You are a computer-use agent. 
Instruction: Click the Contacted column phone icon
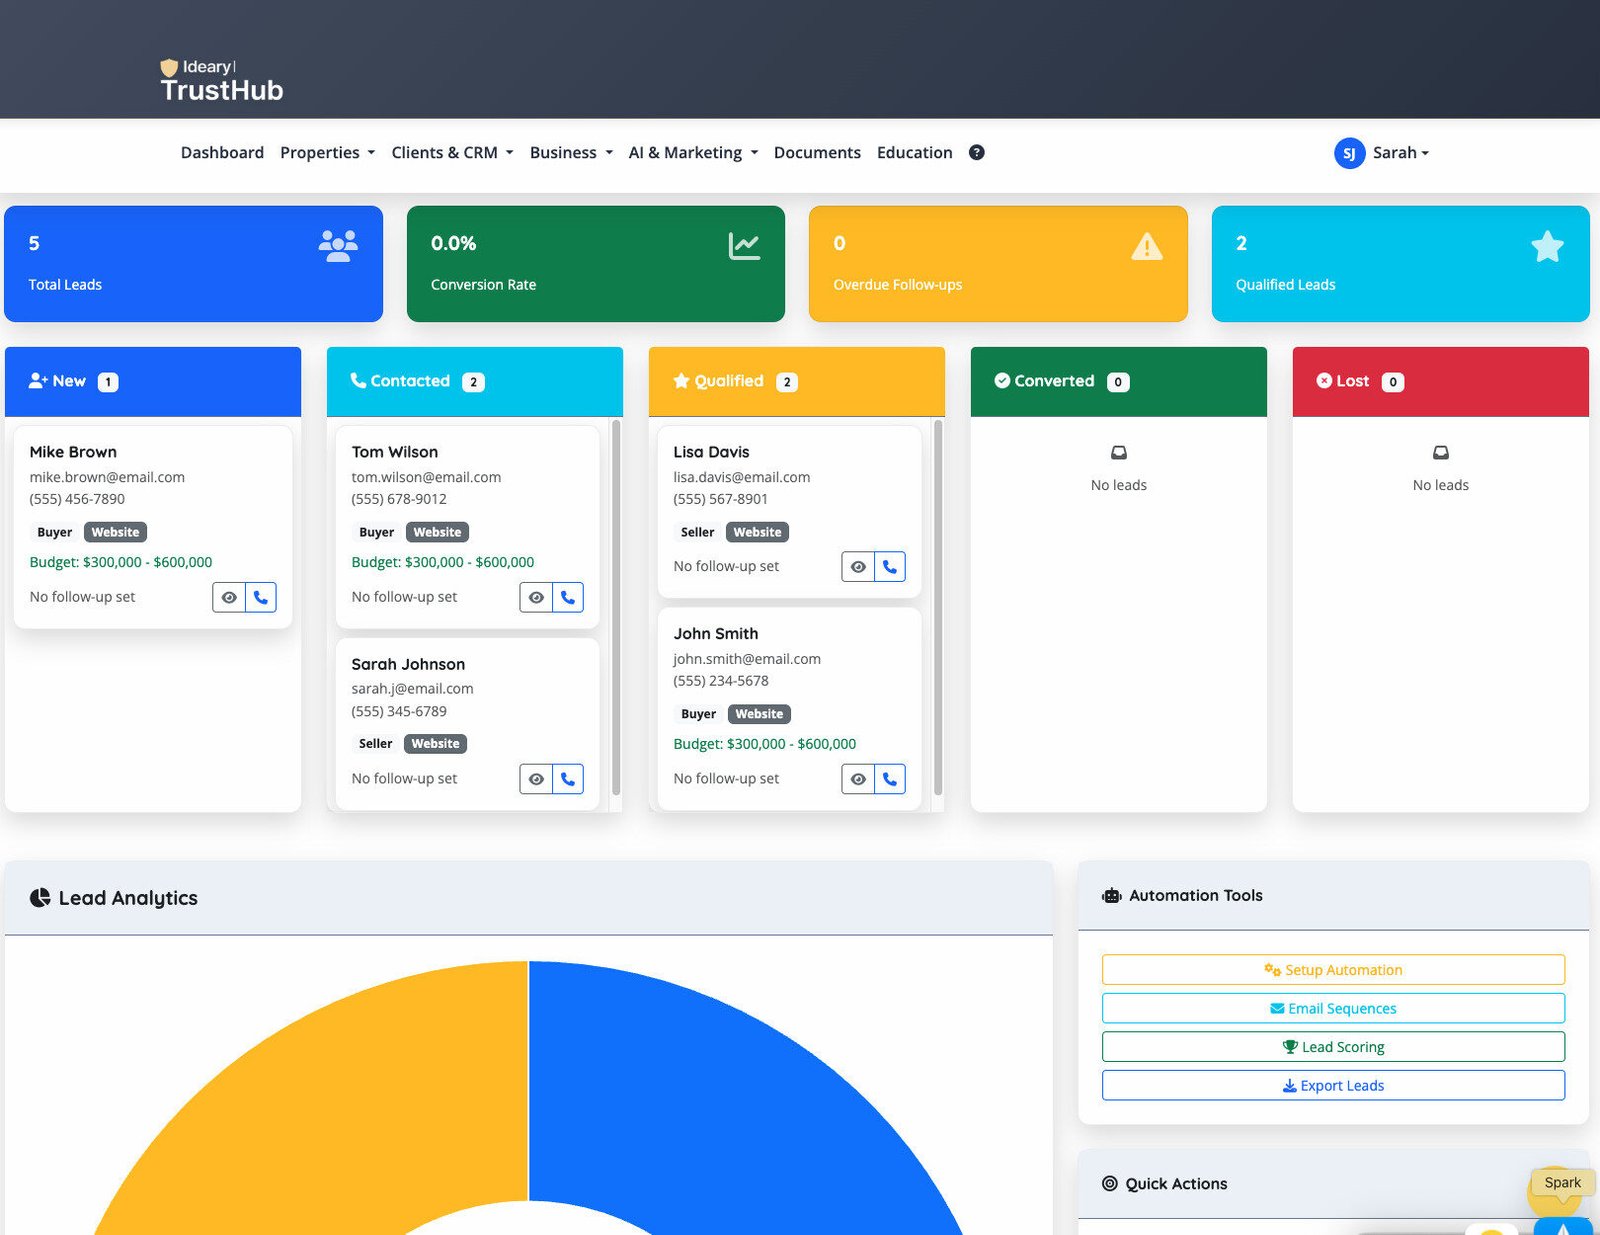(358, 381)
